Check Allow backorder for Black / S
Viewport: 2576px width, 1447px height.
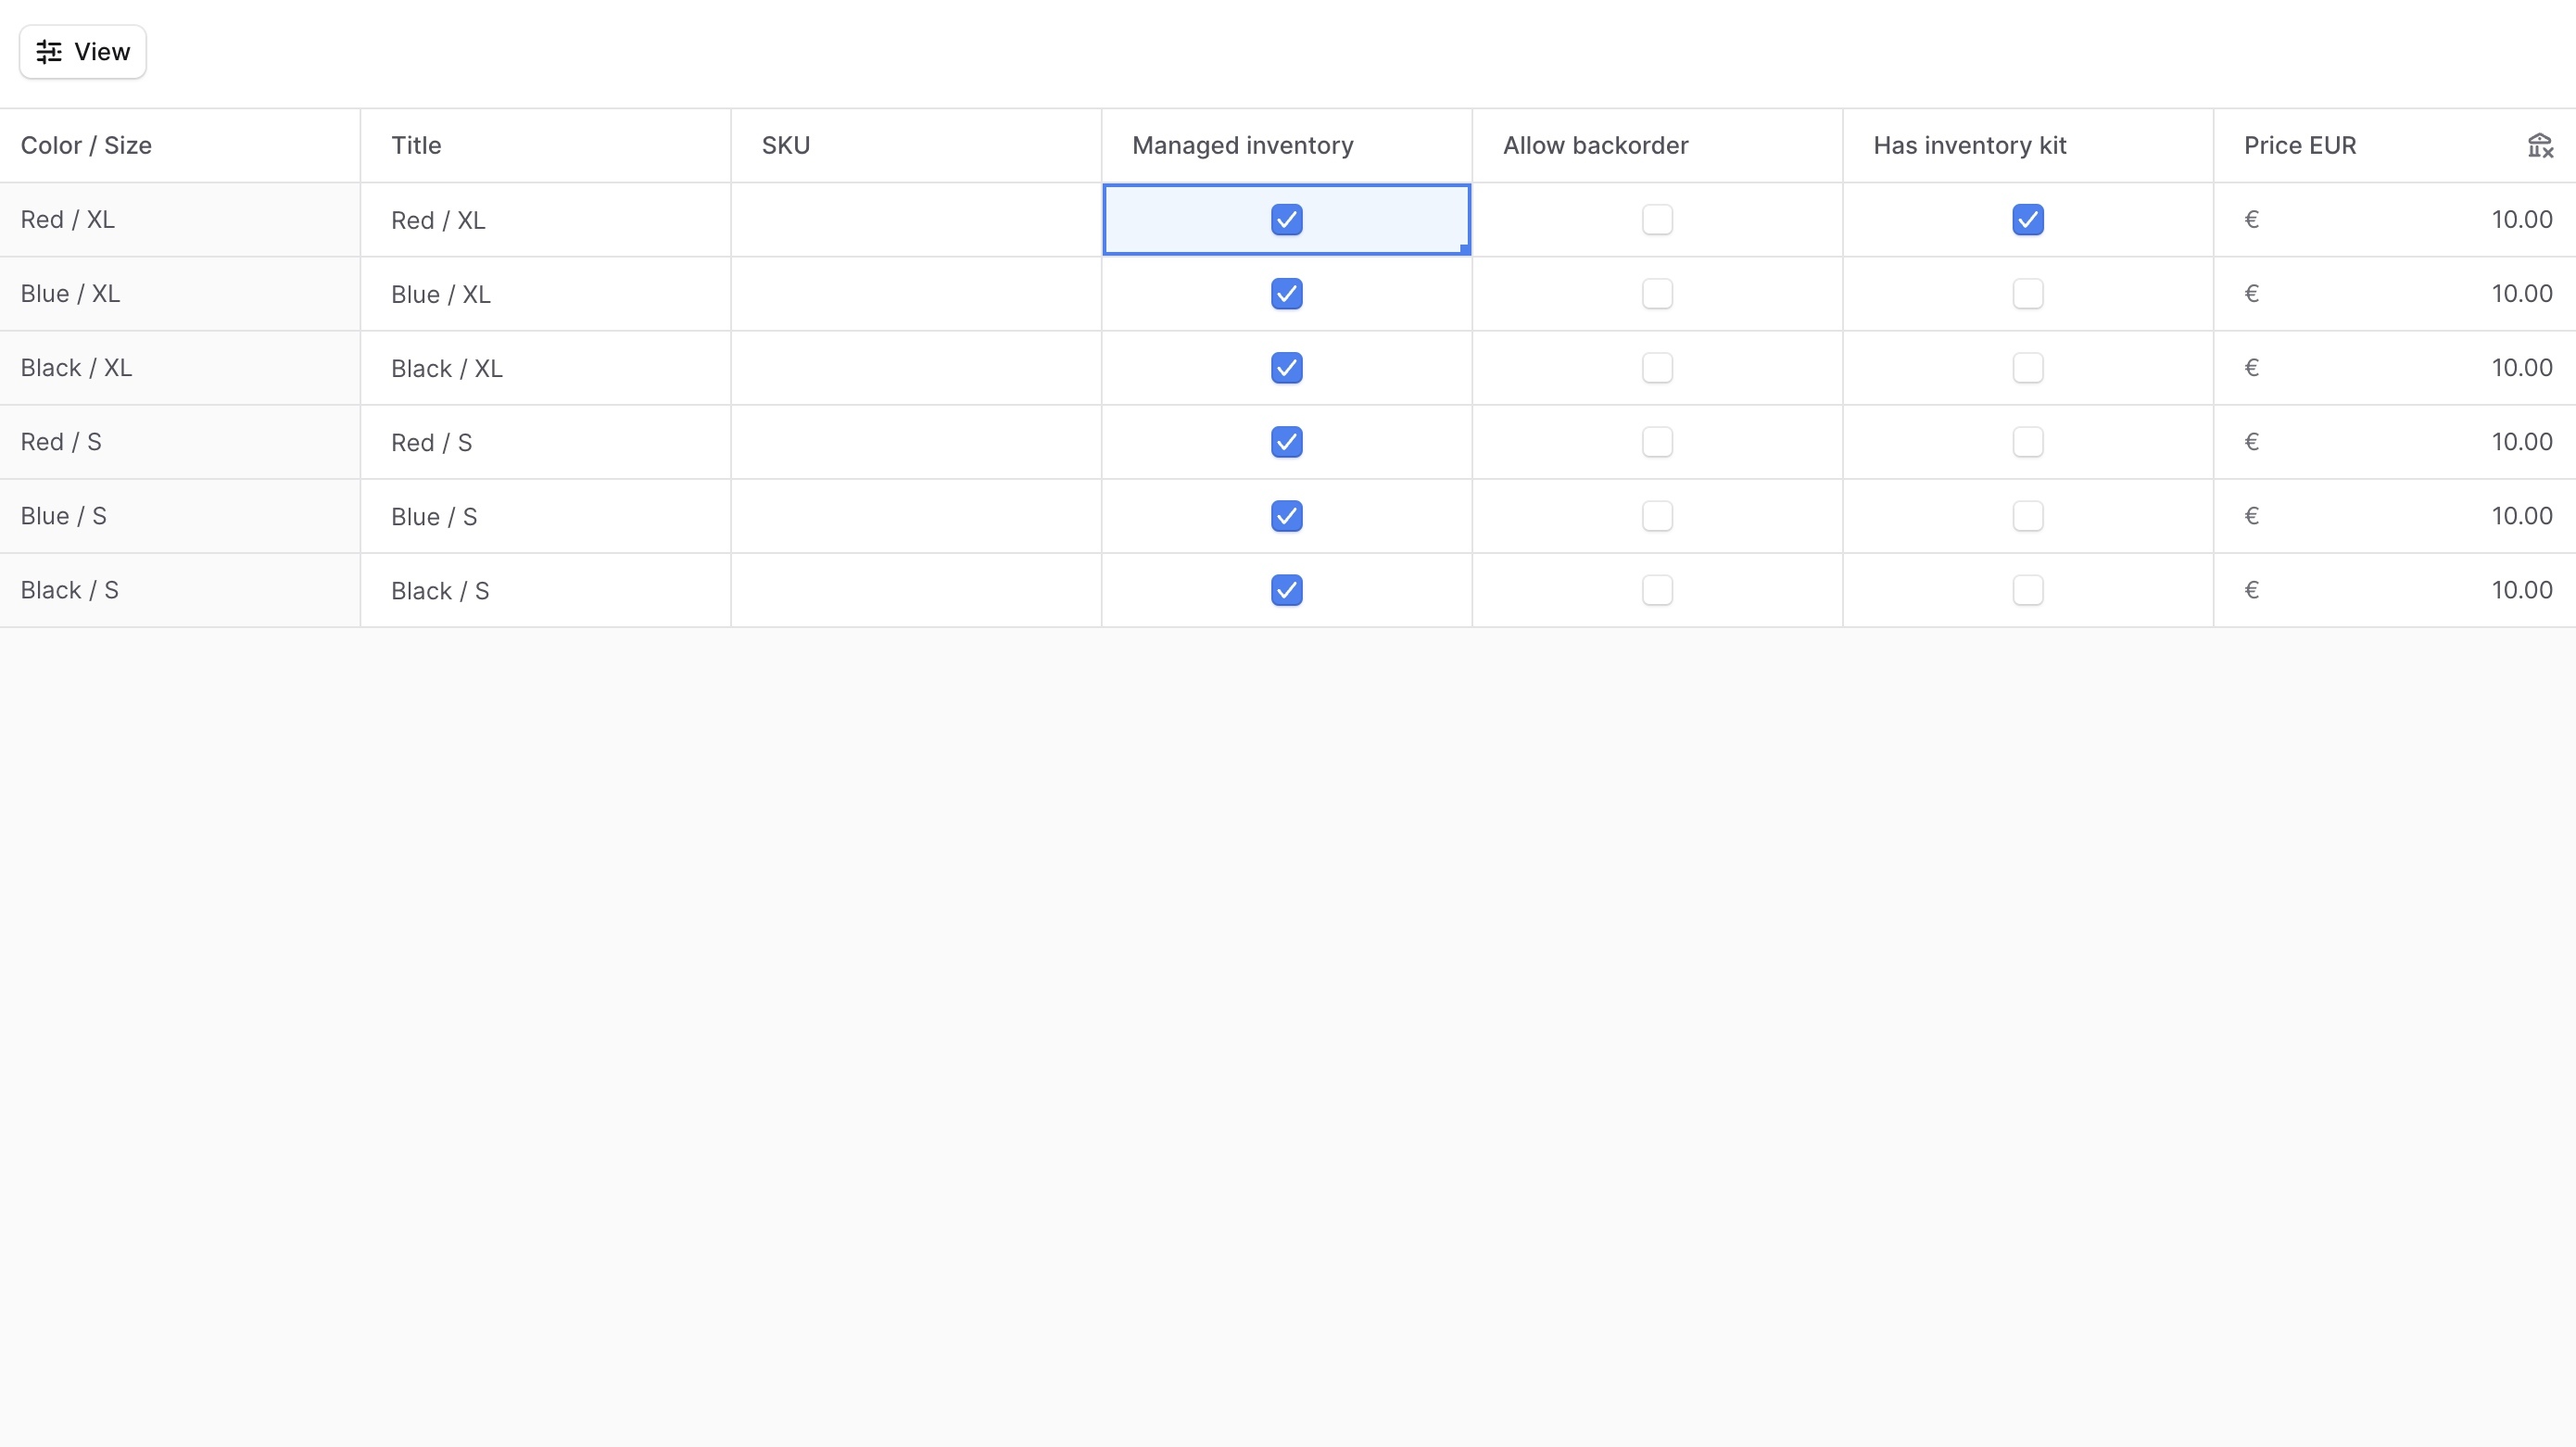click(1657, 590)
